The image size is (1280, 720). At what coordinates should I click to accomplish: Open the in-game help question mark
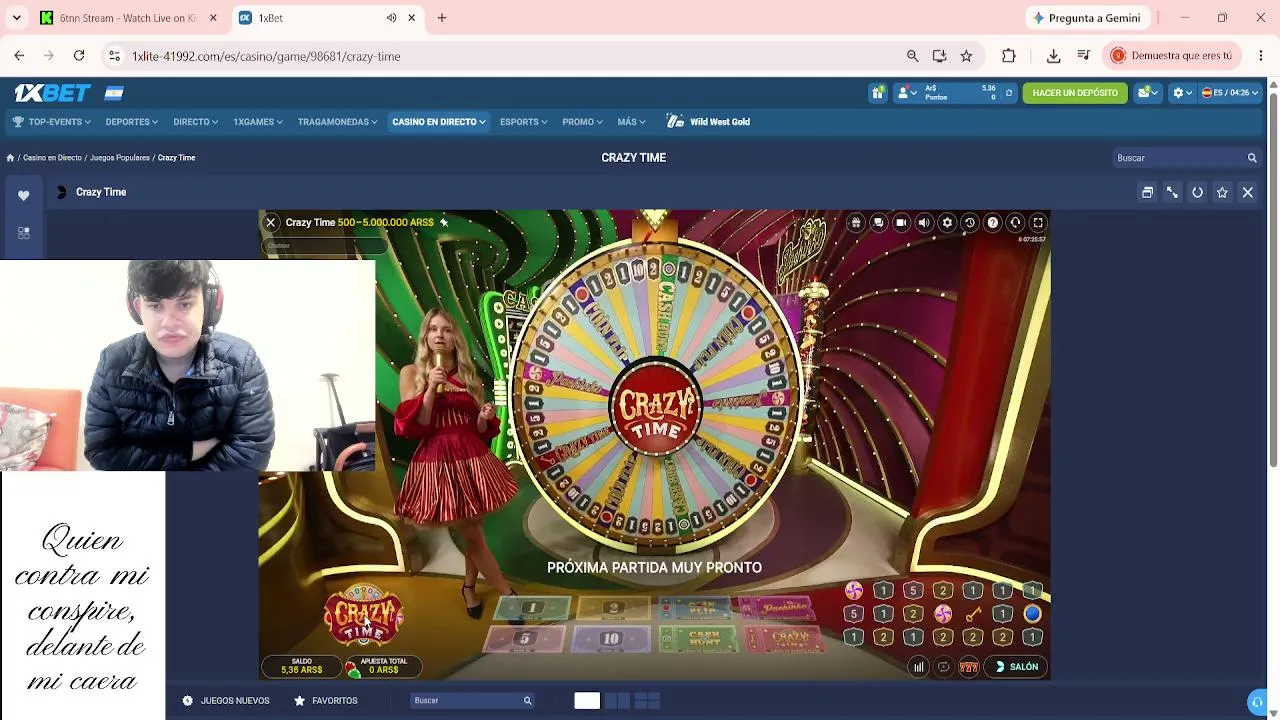[x=992, y=223]
